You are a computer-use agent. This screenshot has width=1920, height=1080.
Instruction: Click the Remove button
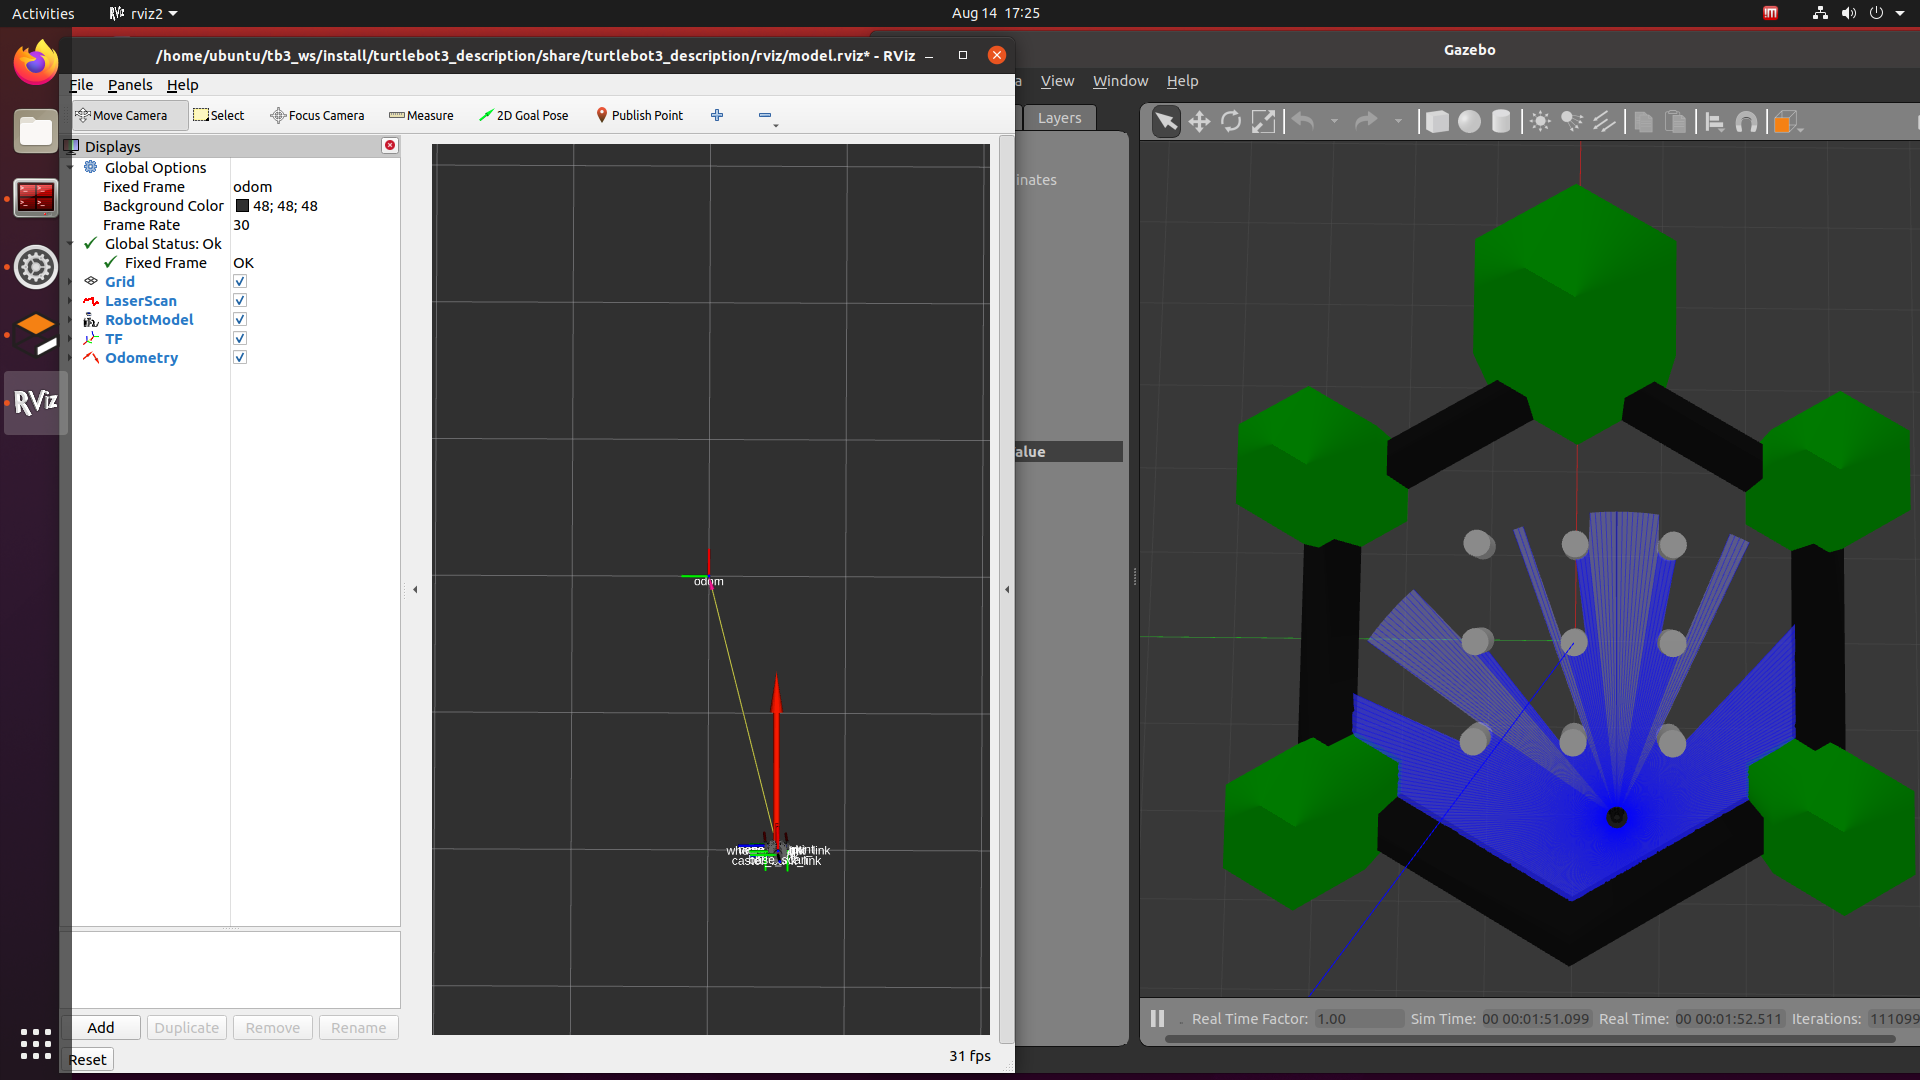coord(273,1028)
